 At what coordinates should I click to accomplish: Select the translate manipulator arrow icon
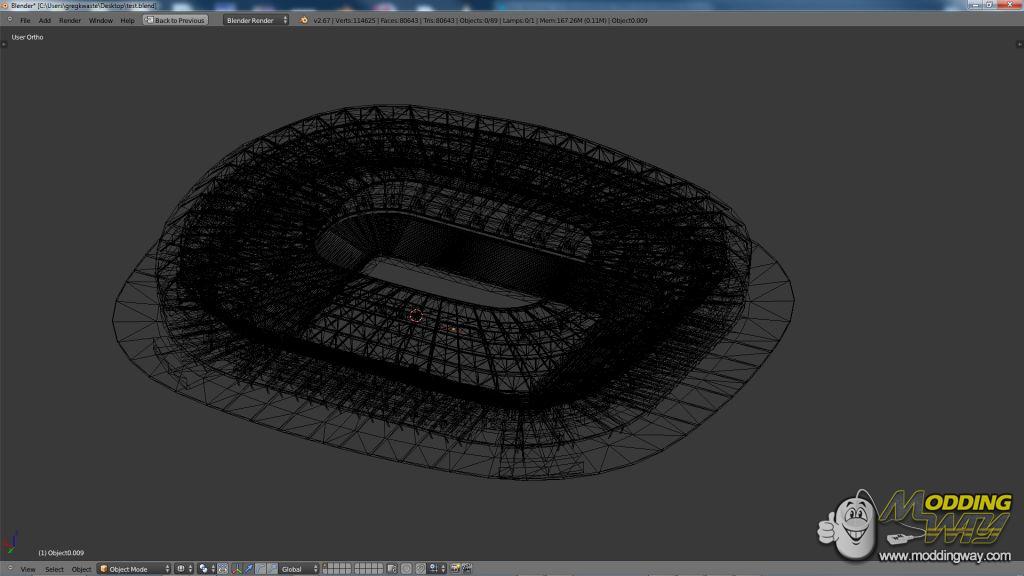click(248, 569)
